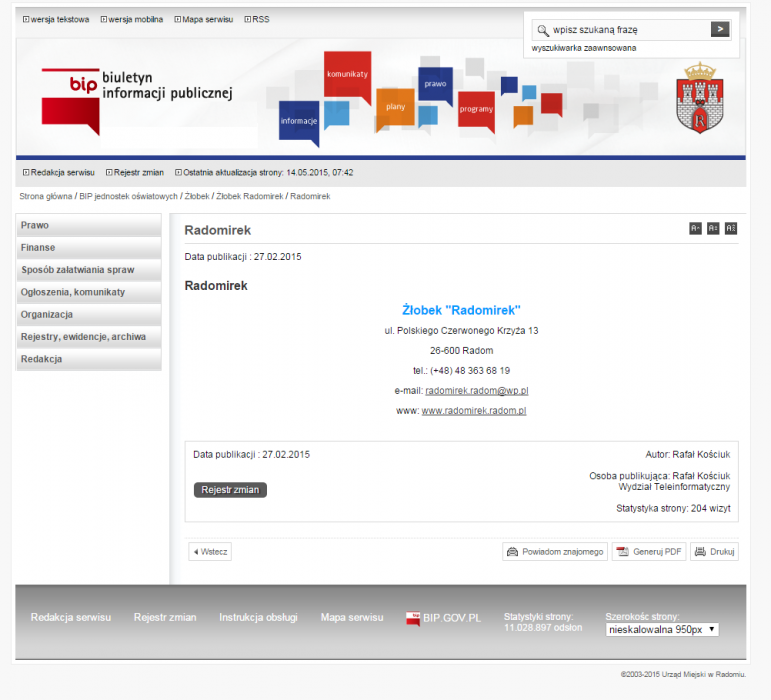Open Finanse sidebar menu item

(89, 248)
